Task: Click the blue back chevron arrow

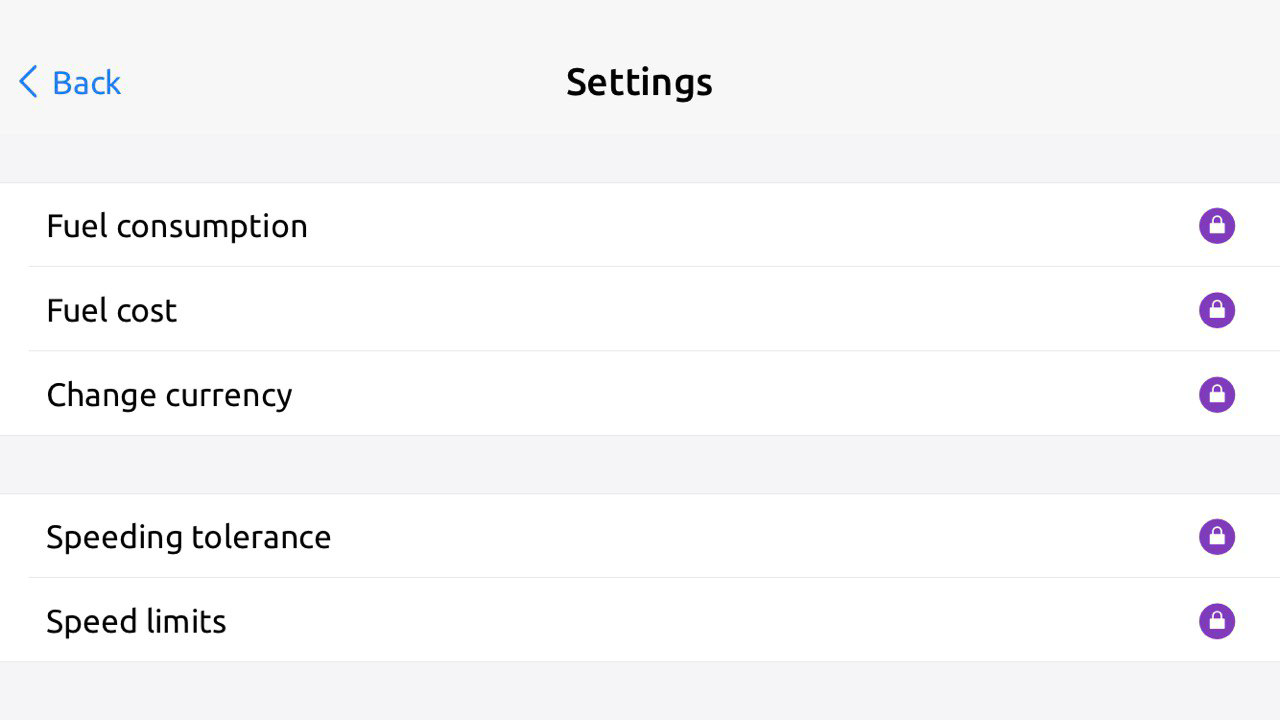Action: click(28, 82)
